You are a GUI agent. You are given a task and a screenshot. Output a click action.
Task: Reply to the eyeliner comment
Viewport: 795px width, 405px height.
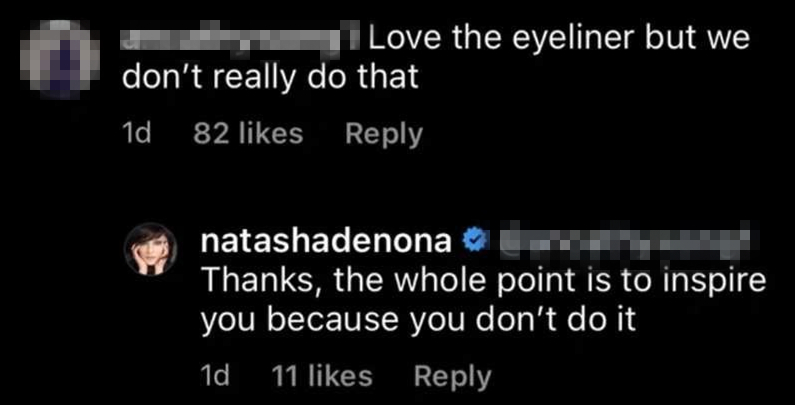(383, 134)
